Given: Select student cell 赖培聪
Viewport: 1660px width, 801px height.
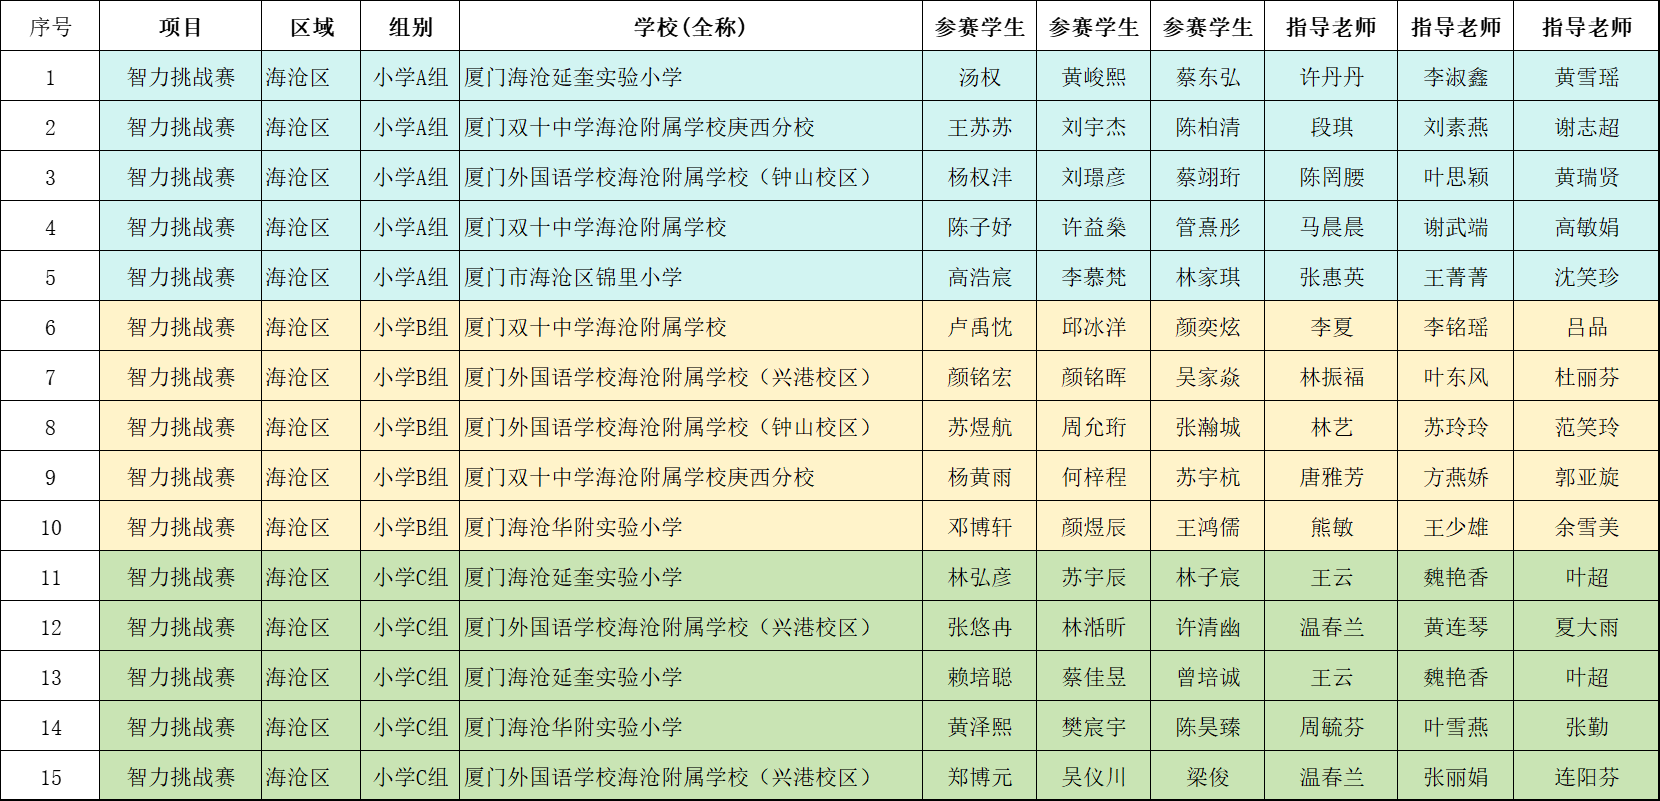Looking at the screenshot, I should coord(980,677).
